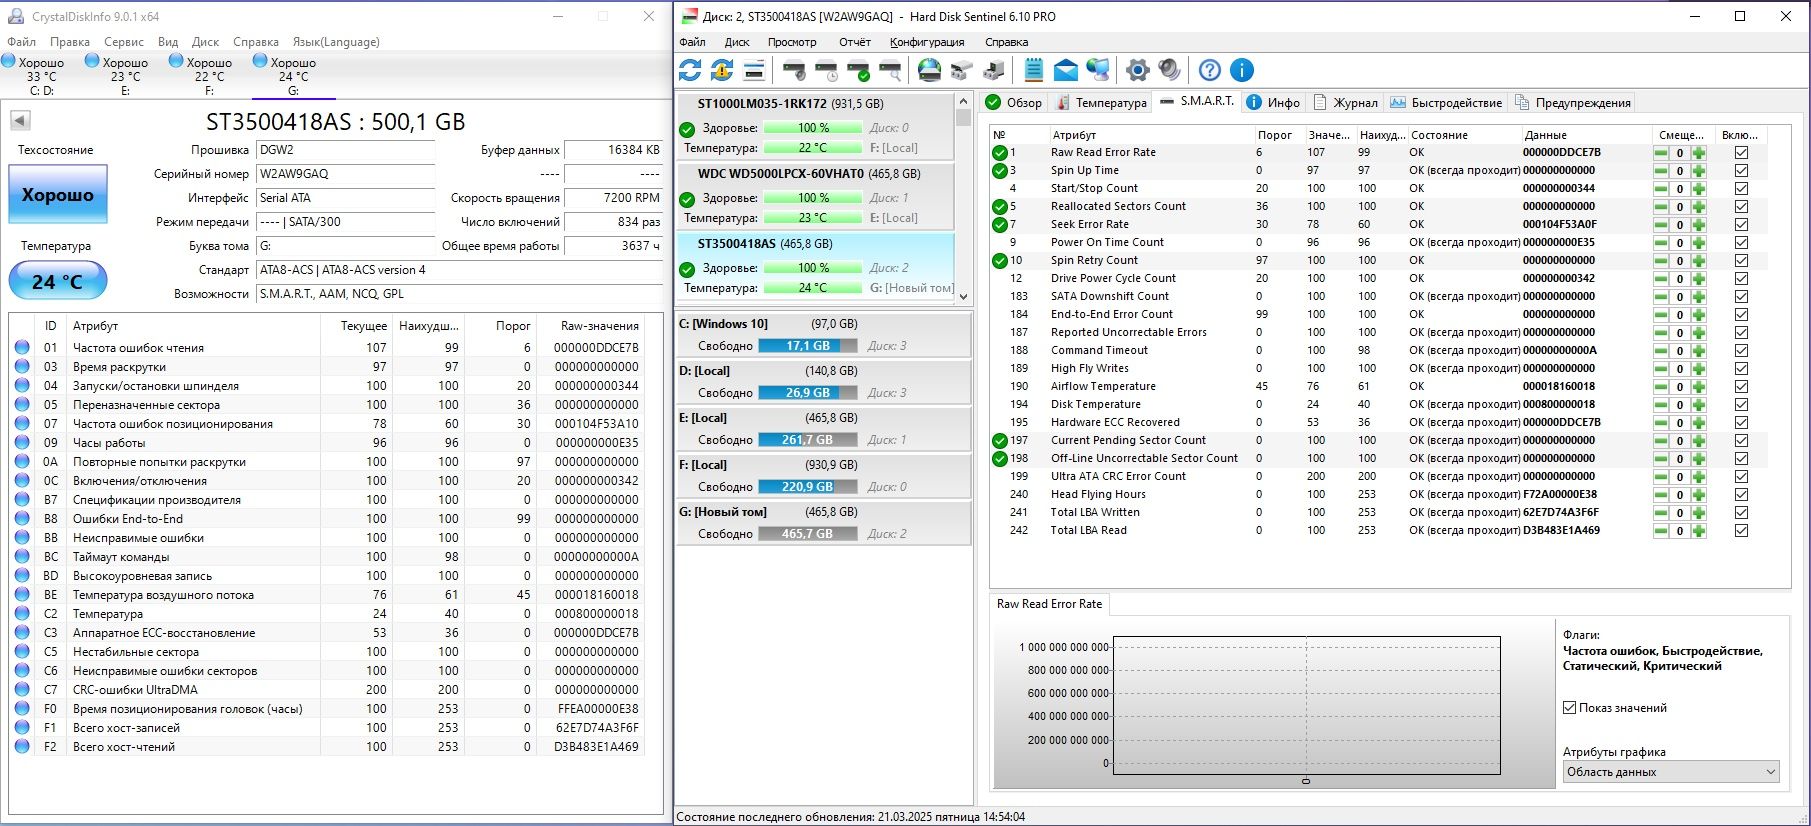Toggle the enable checkbox for Disk Temperature
This screenshot has height=826, width=1811.
coord(1741,405)
